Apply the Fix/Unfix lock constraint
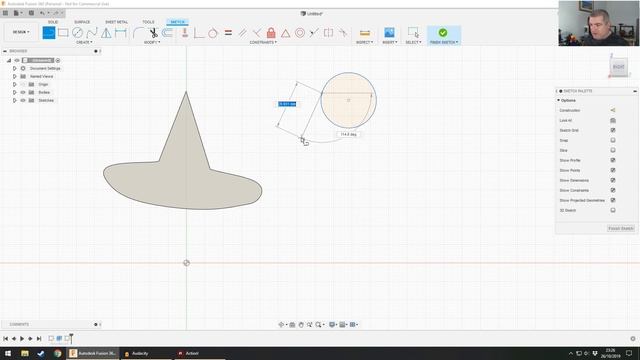640x360 pixels. click(x=271, y=33)
